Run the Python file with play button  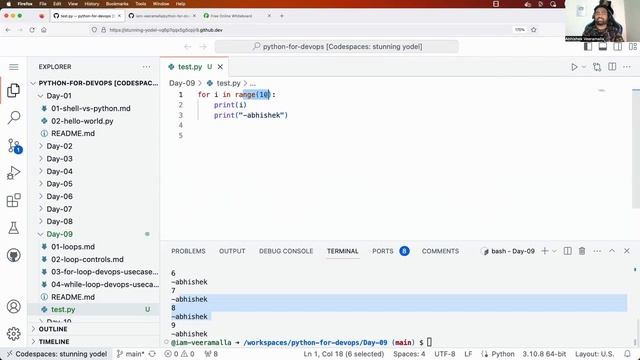tap(574, 67)
